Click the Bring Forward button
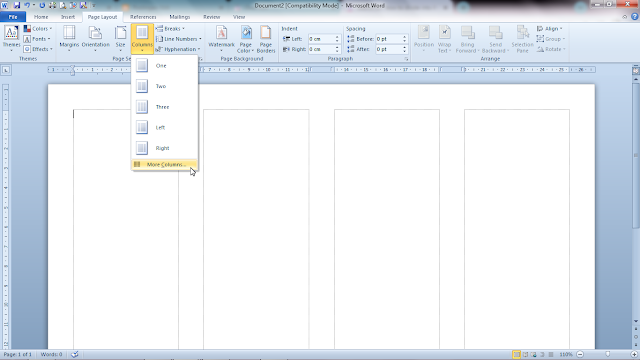 pyautogui.click(x=467, y=39)
